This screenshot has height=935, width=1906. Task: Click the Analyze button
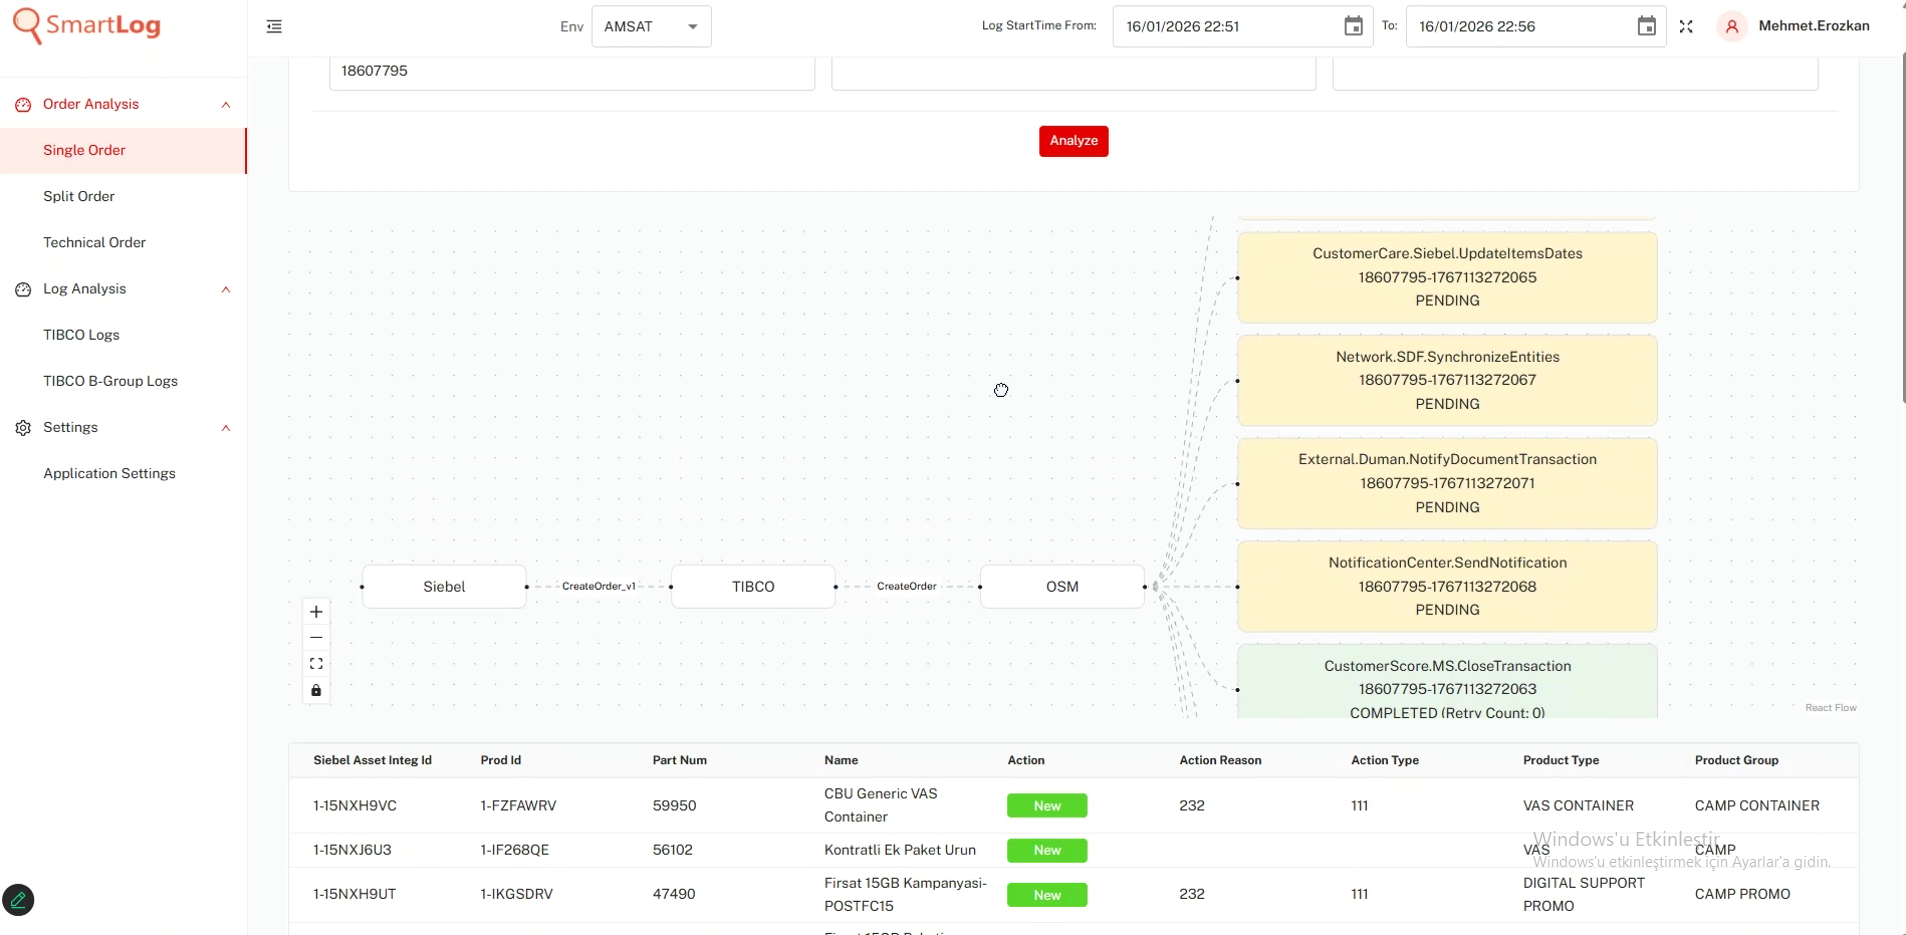(1073, 141)
